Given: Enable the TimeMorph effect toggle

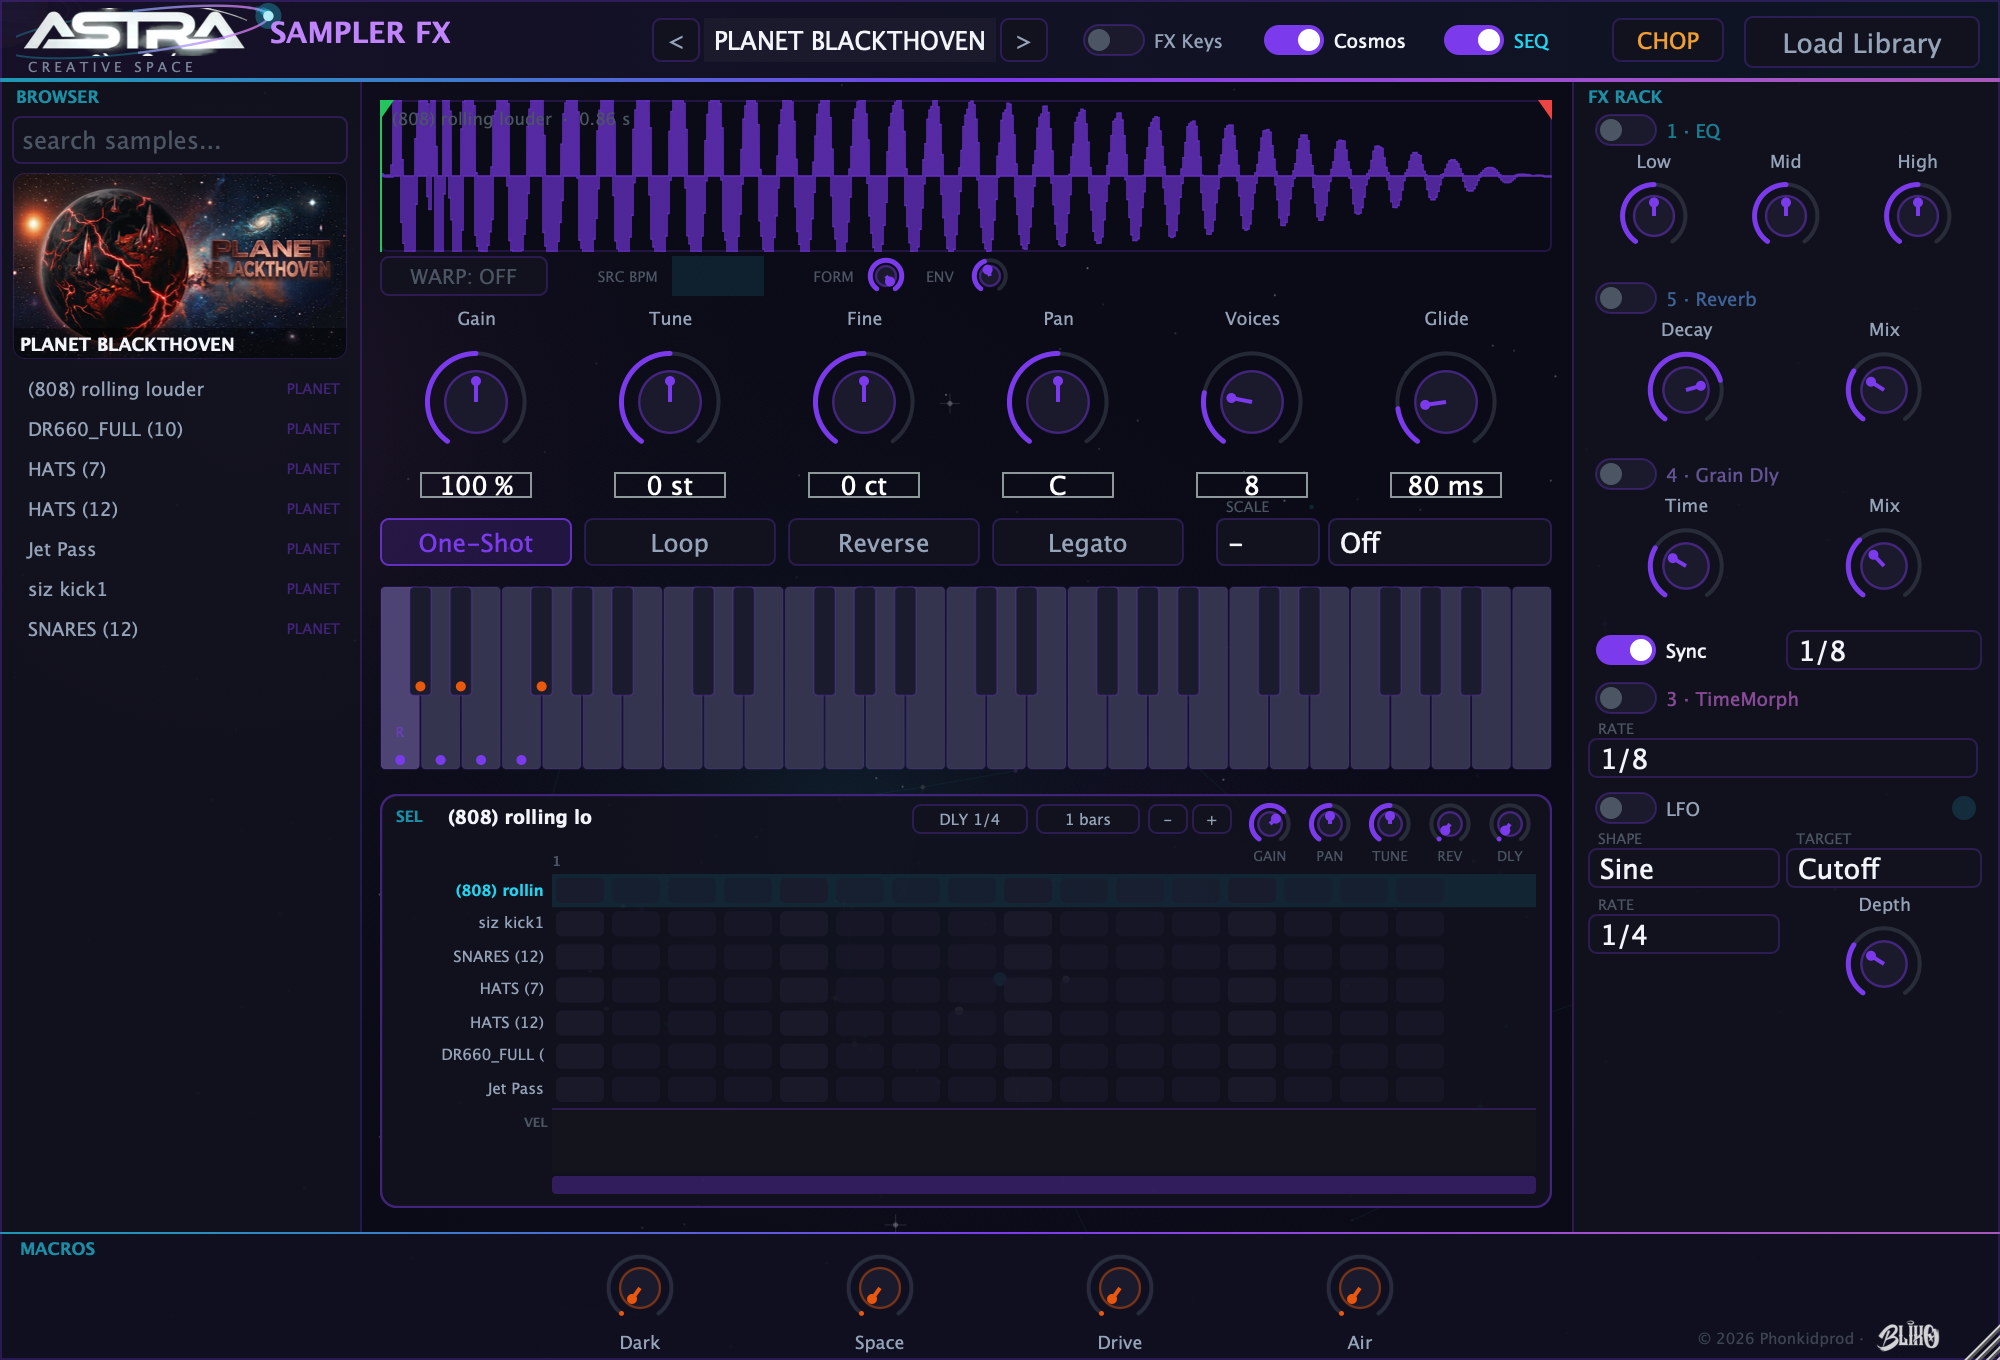Looking at the screenshot, I should [x=1626, y=698].
